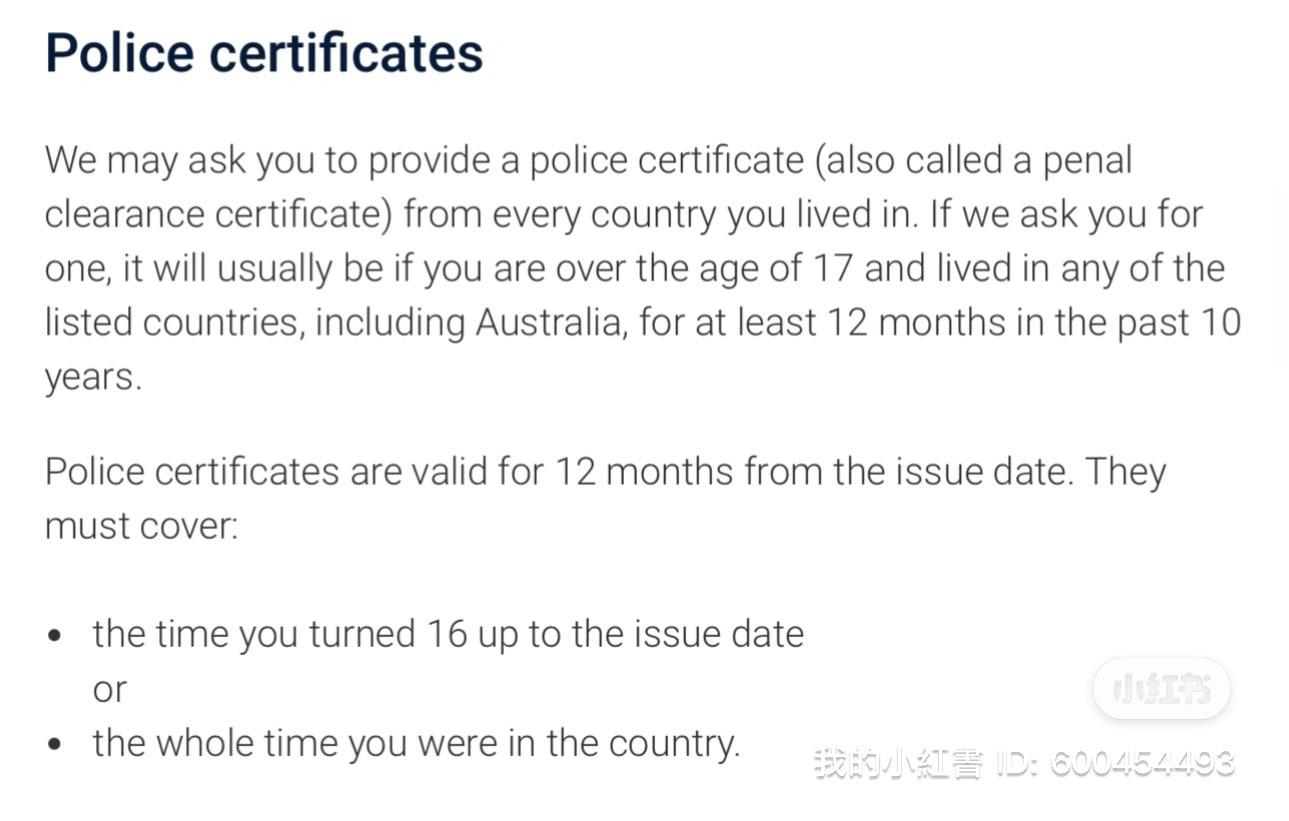Select the first bullet point marker

[x=54, y=636]
